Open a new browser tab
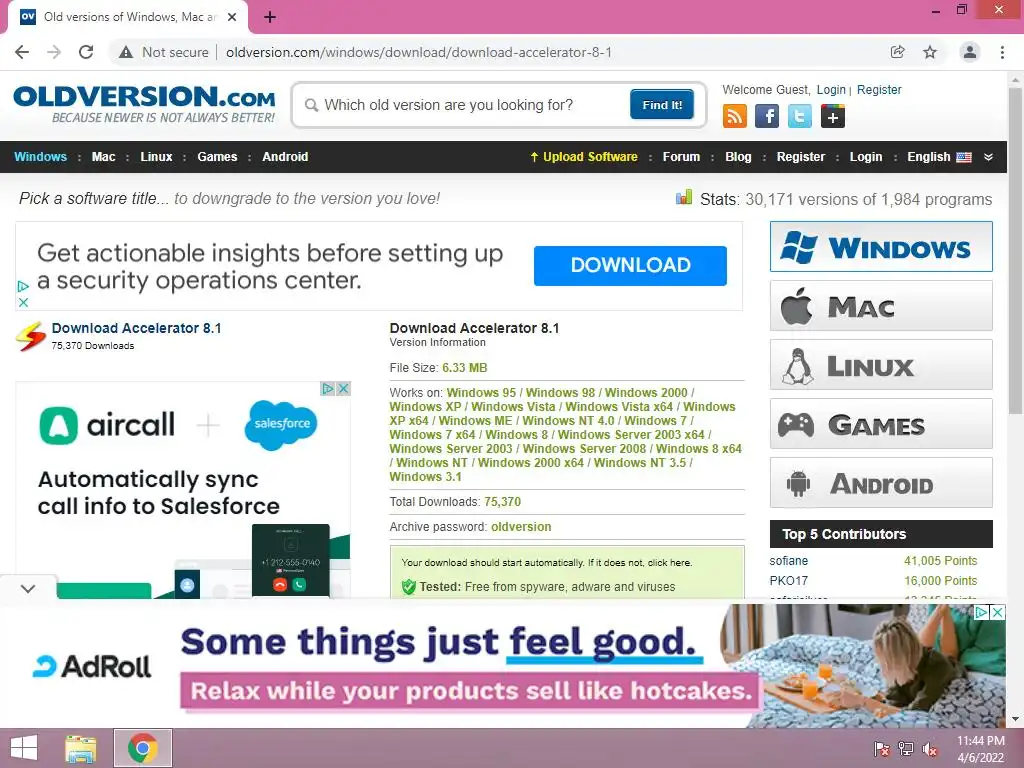Image resolution: width=1024 pixels, height=768 pixels. (x=270, y=17)
